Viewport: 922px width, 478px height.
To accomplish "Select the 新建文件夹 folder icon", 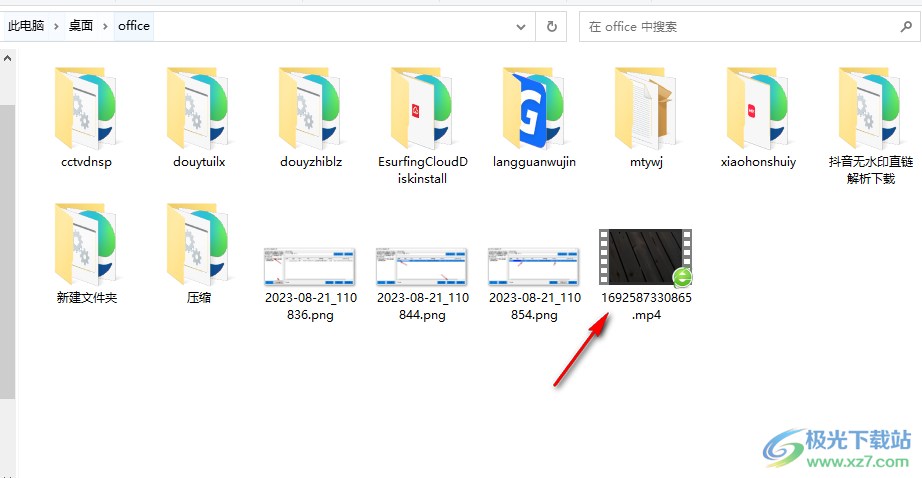I will point(86,245).
